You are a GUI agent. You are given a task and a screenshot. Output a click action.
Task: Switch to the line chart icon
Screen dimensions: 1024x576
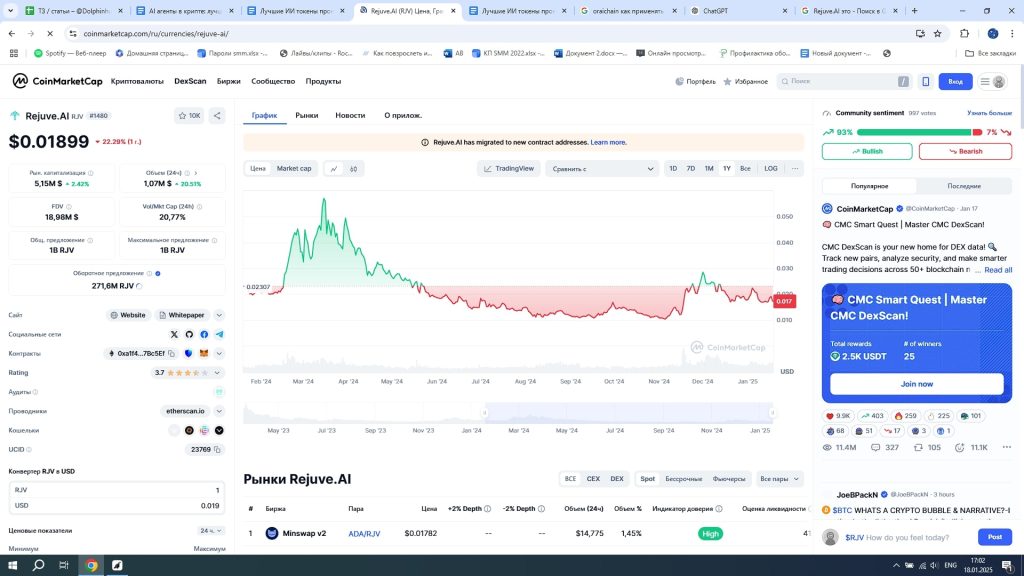[x=334, y=168]
